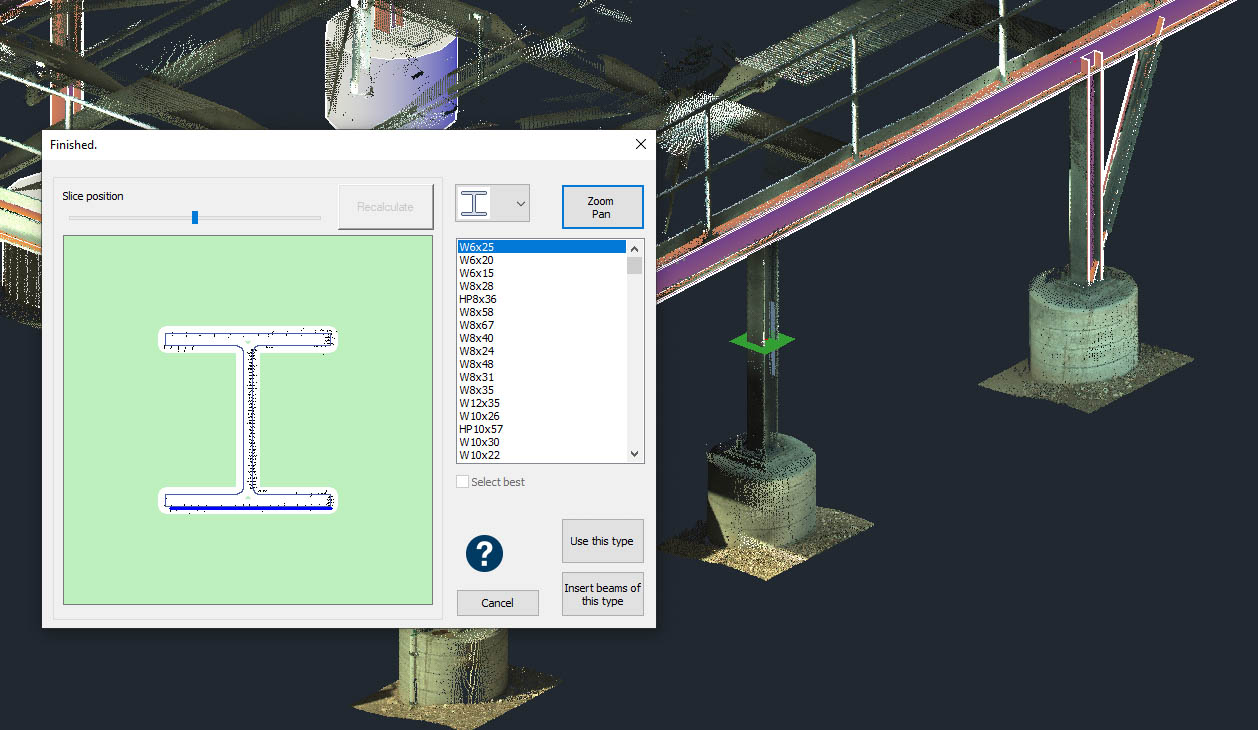Viewport: 1258px width, 730px height.
Task: Click the Slice position slider handle
Action: tap(195, 217)
